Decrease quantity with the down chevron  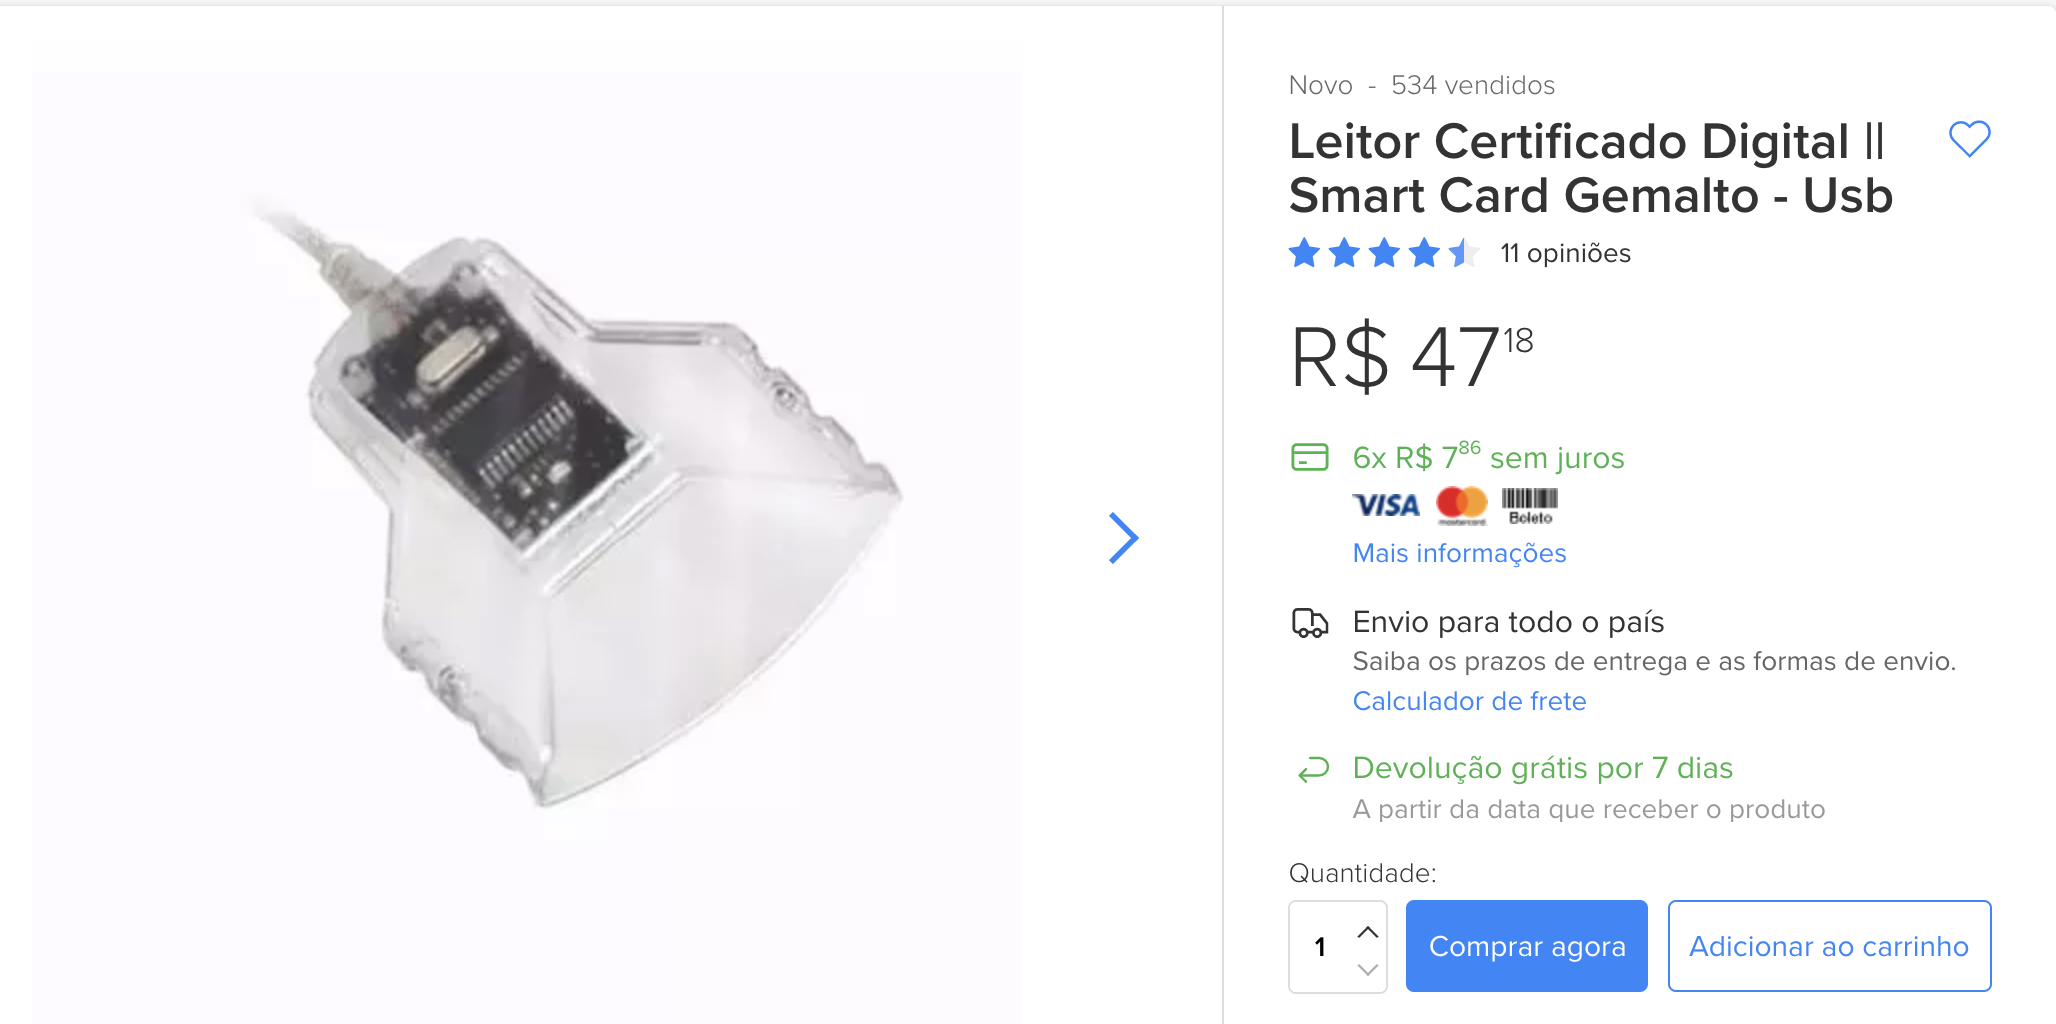1368,969
